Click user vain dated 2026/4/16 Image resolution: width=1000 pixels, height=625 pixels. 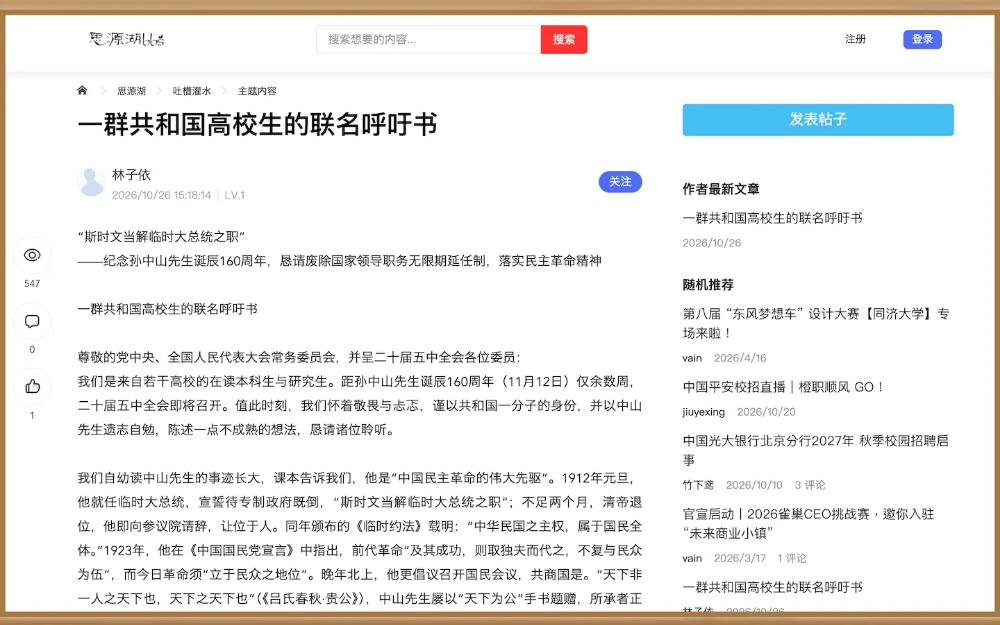[692, 358]
